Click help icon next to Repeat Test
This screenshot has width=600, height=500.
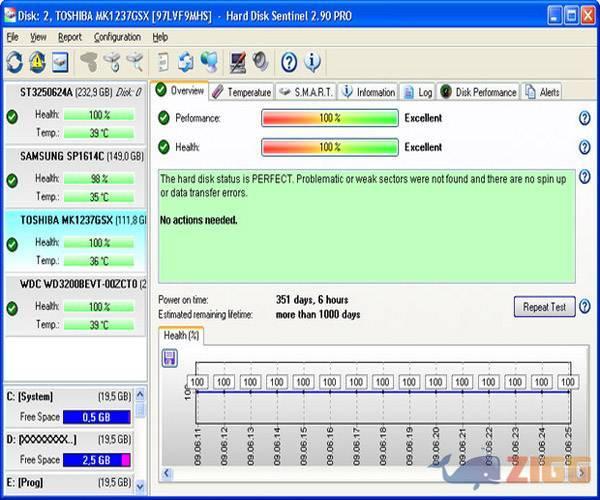585,307
